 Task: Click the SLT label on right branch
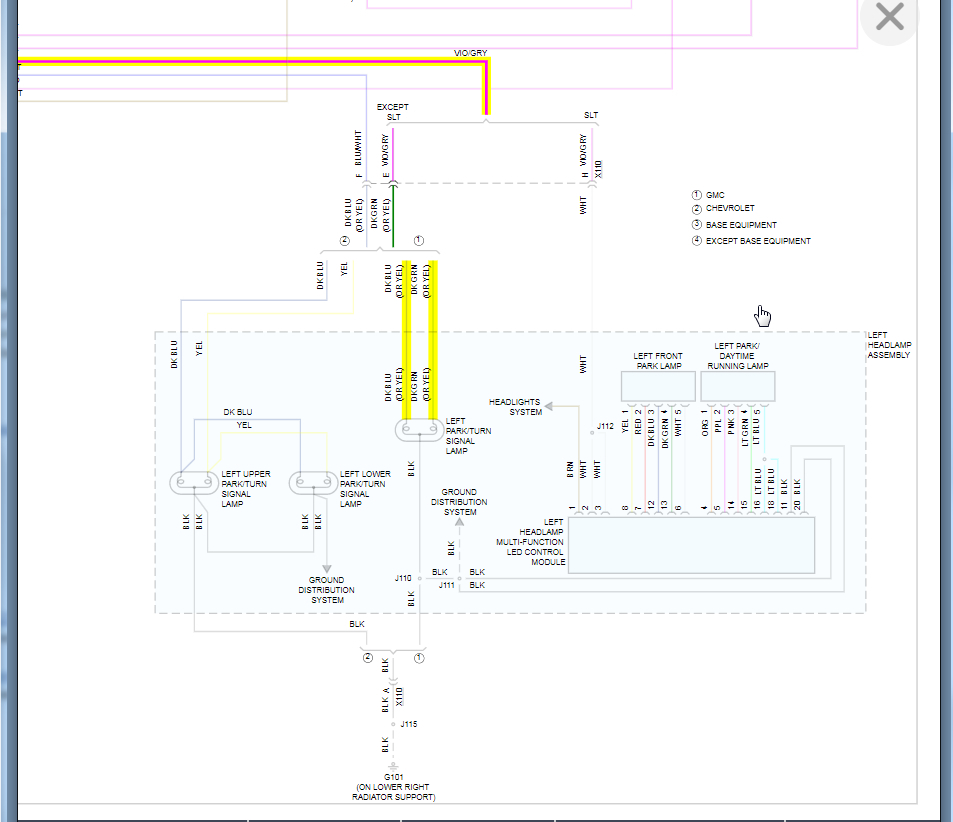click(591, 115)
